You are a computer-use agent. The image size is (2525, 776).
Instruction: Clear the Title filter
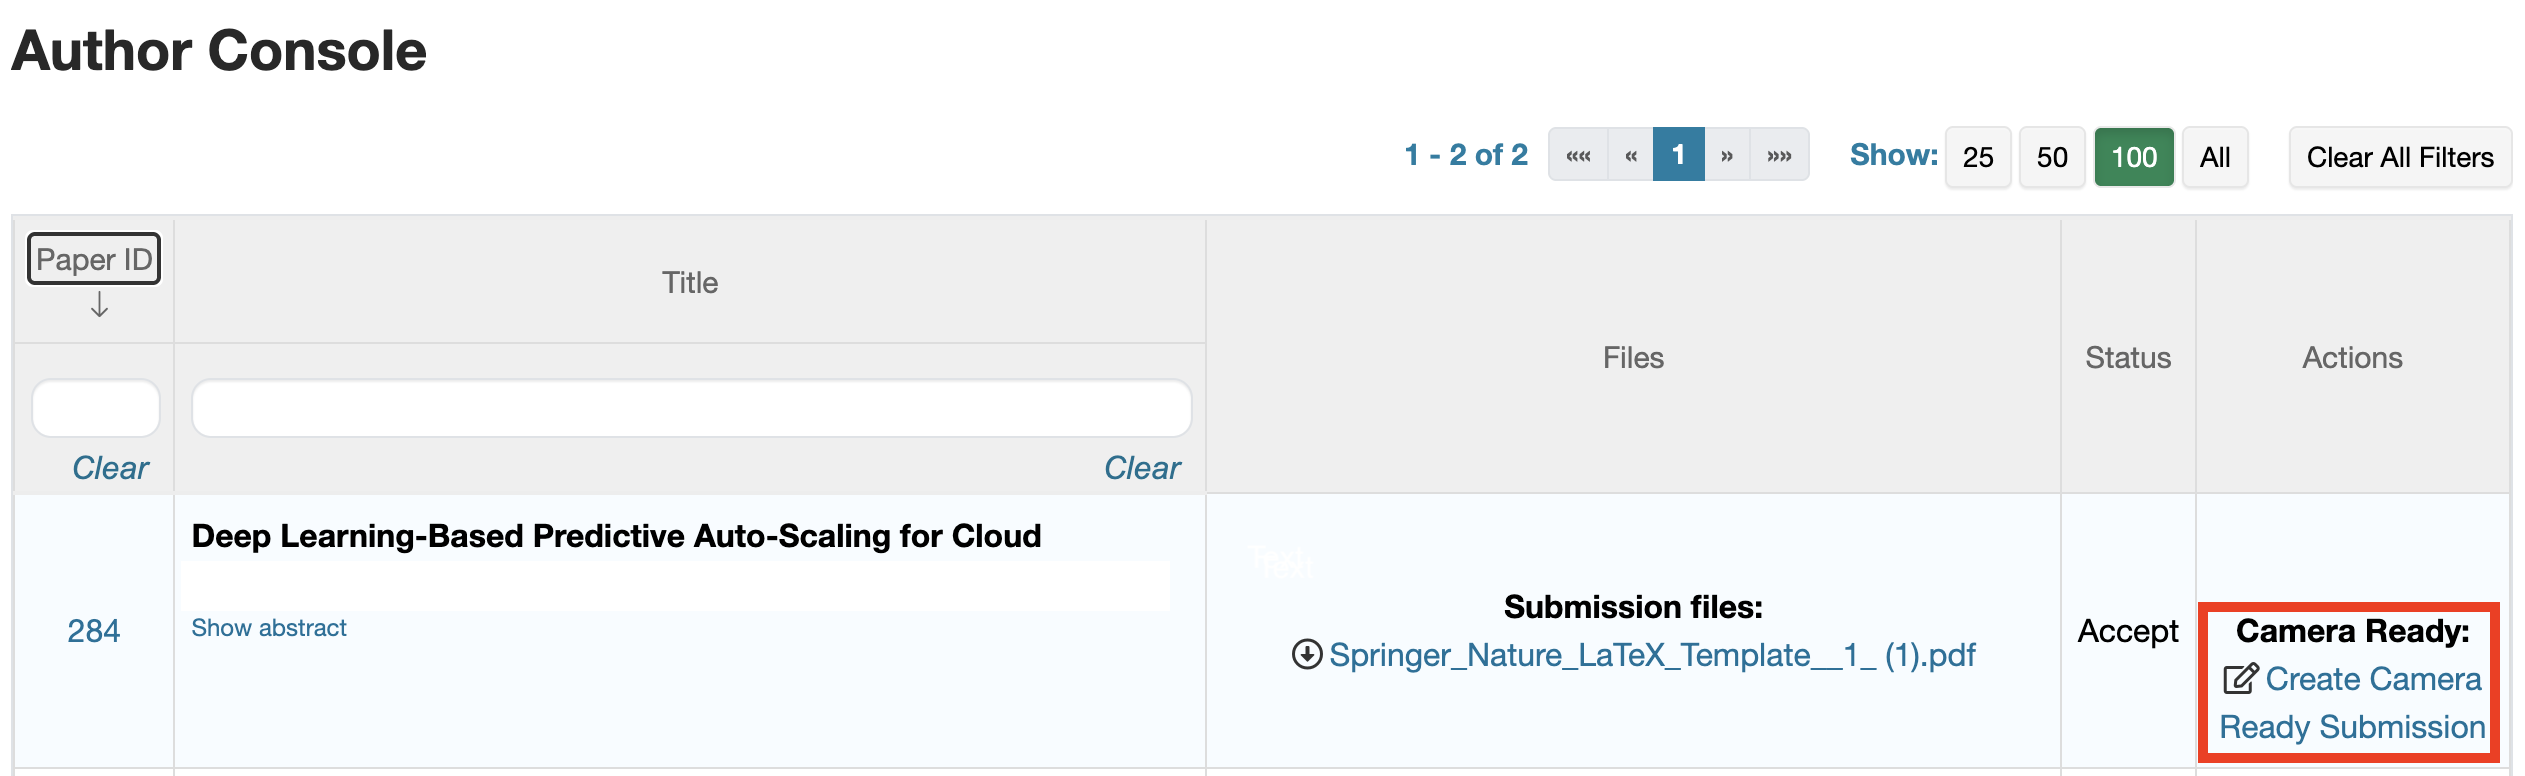[x=1142, y=468]
